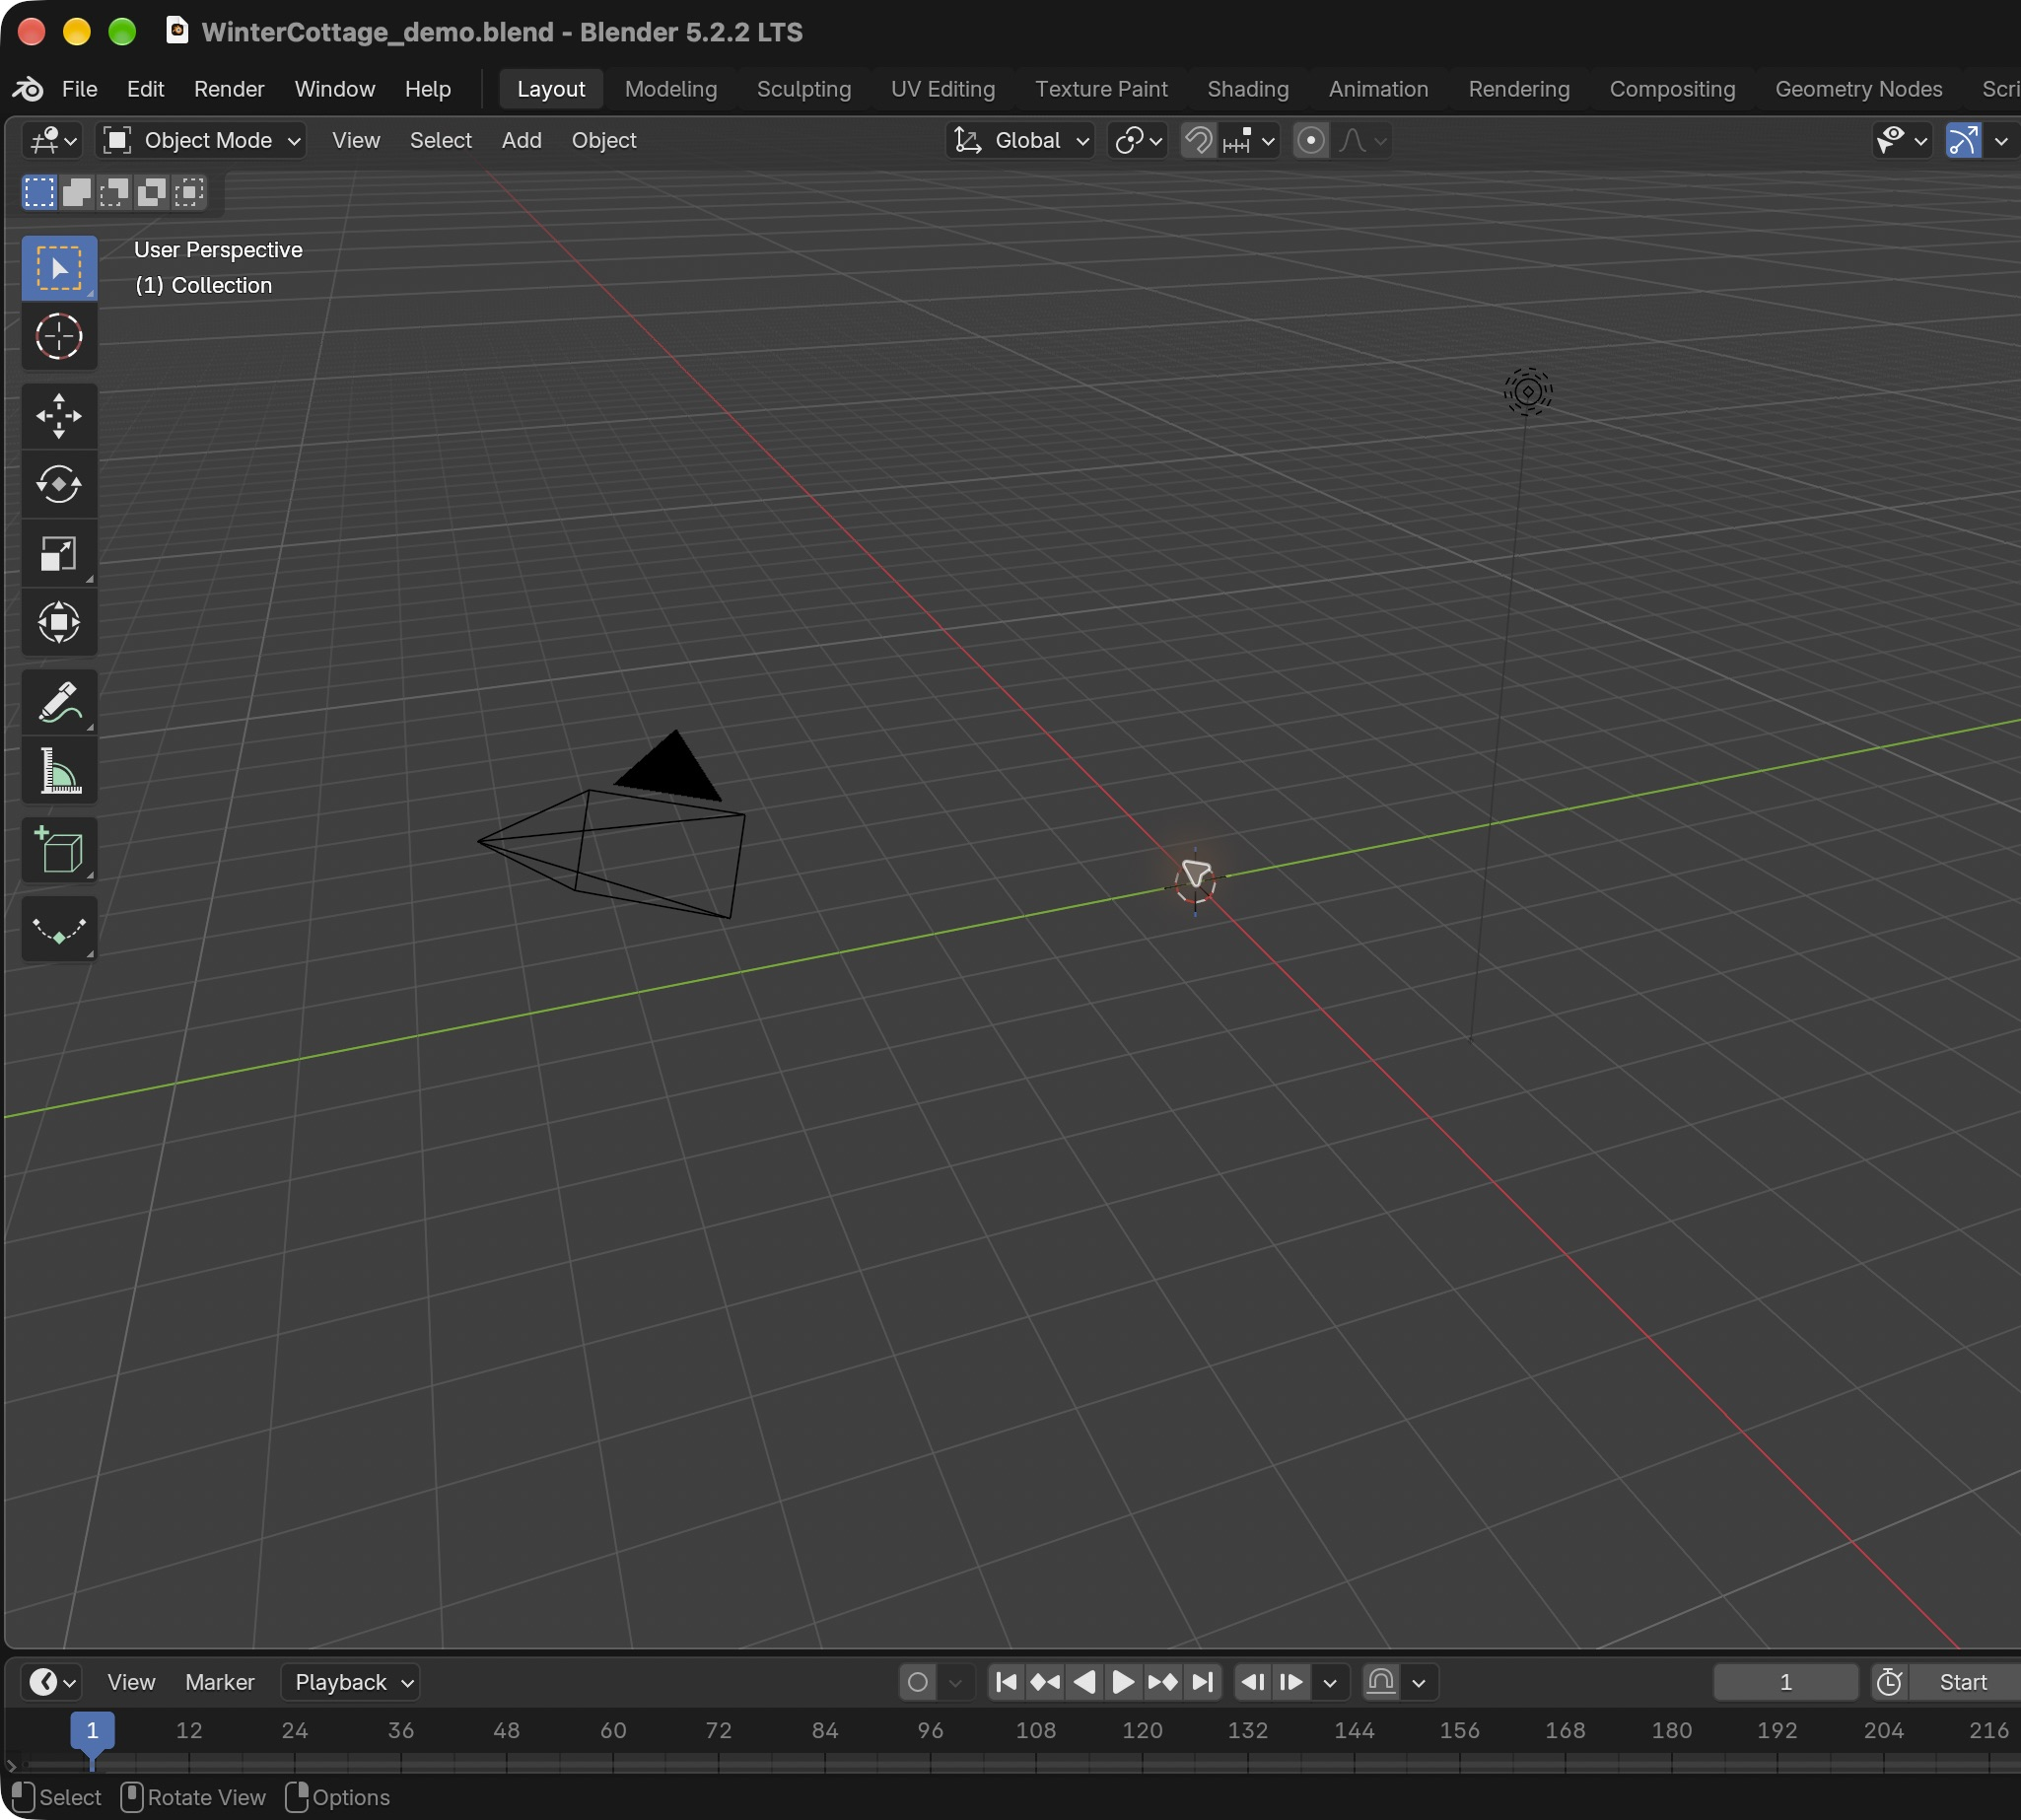2021x1820 pixels.
Task: Click the blue playhead marker at frame 1
Action: 92,1730
